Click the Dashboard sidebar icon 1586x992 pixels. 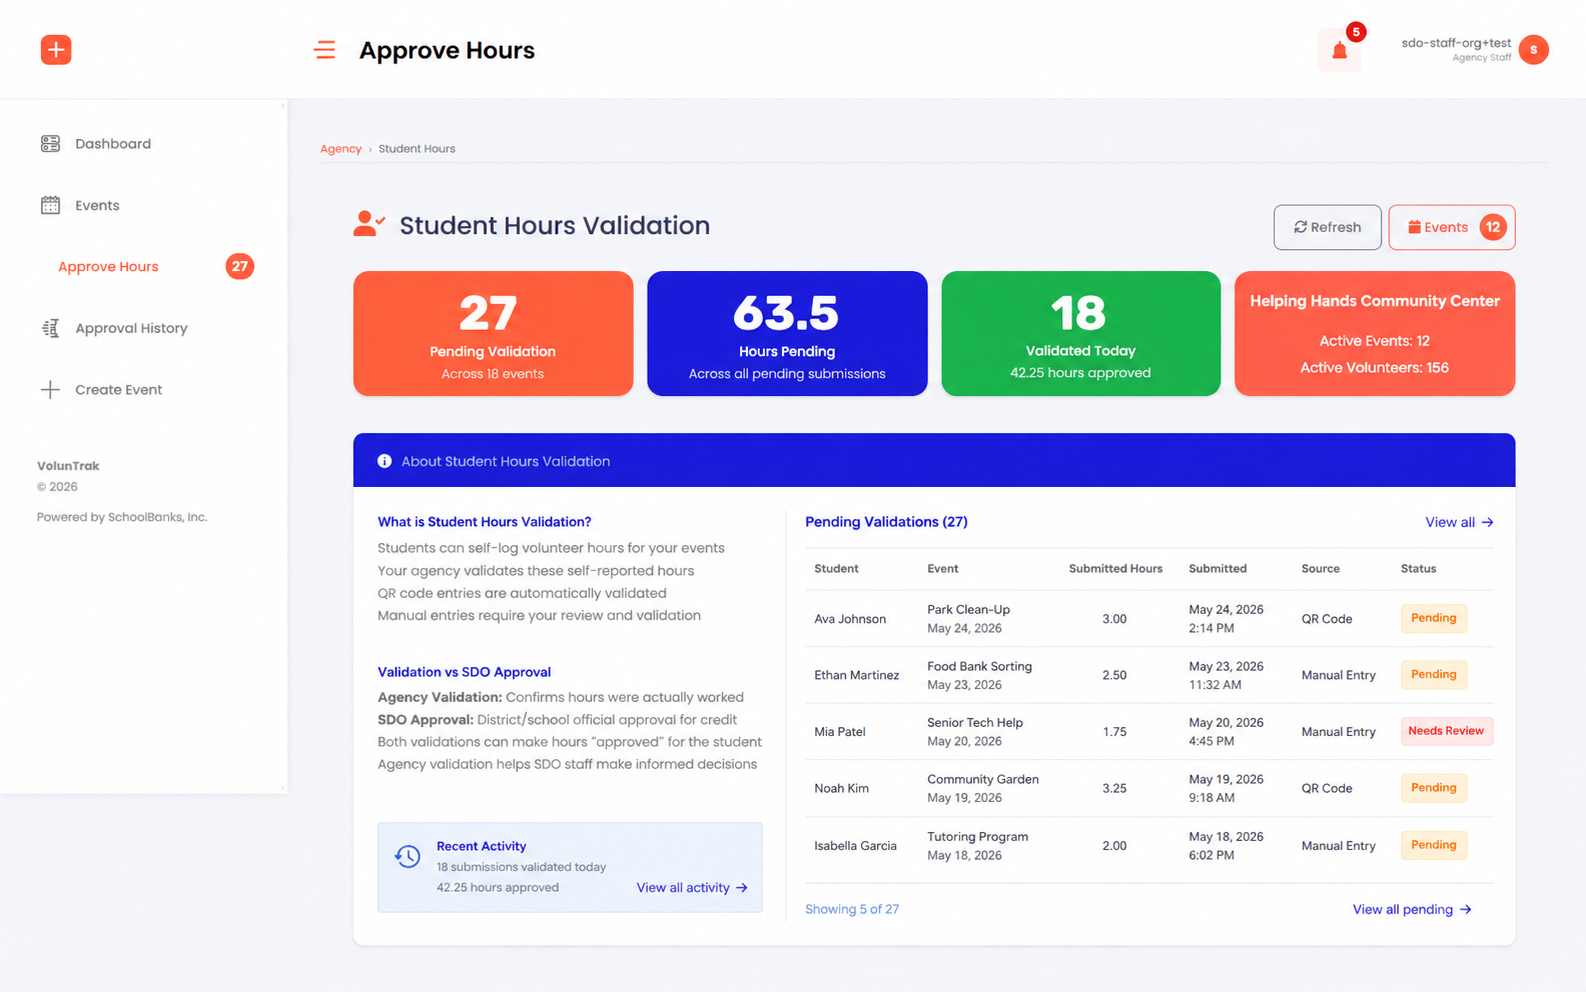point(50,144)
